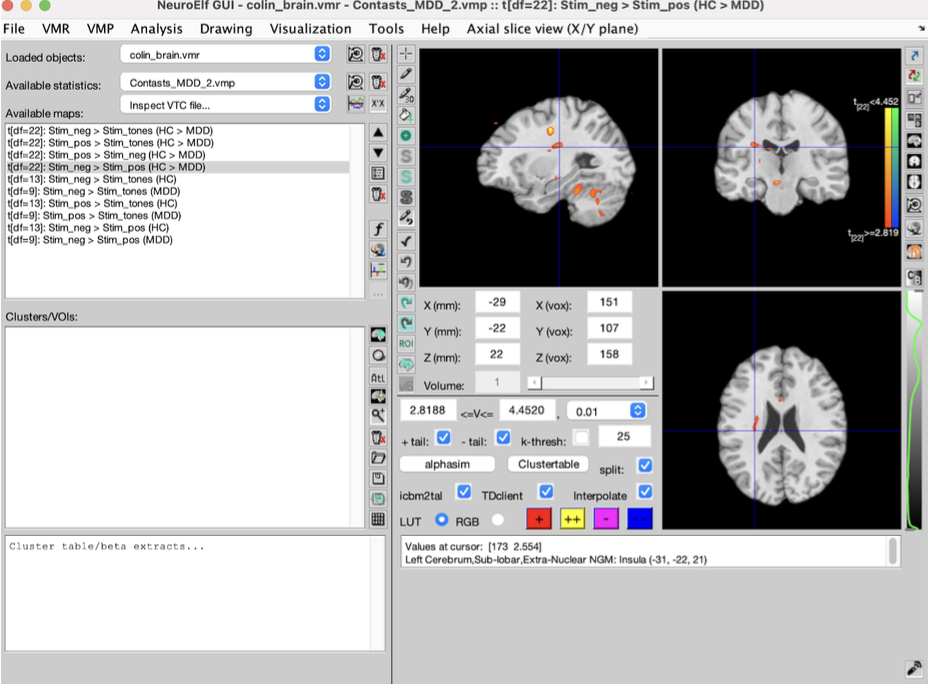
Task: Open the VMR menu
Action: pos(56,28)
